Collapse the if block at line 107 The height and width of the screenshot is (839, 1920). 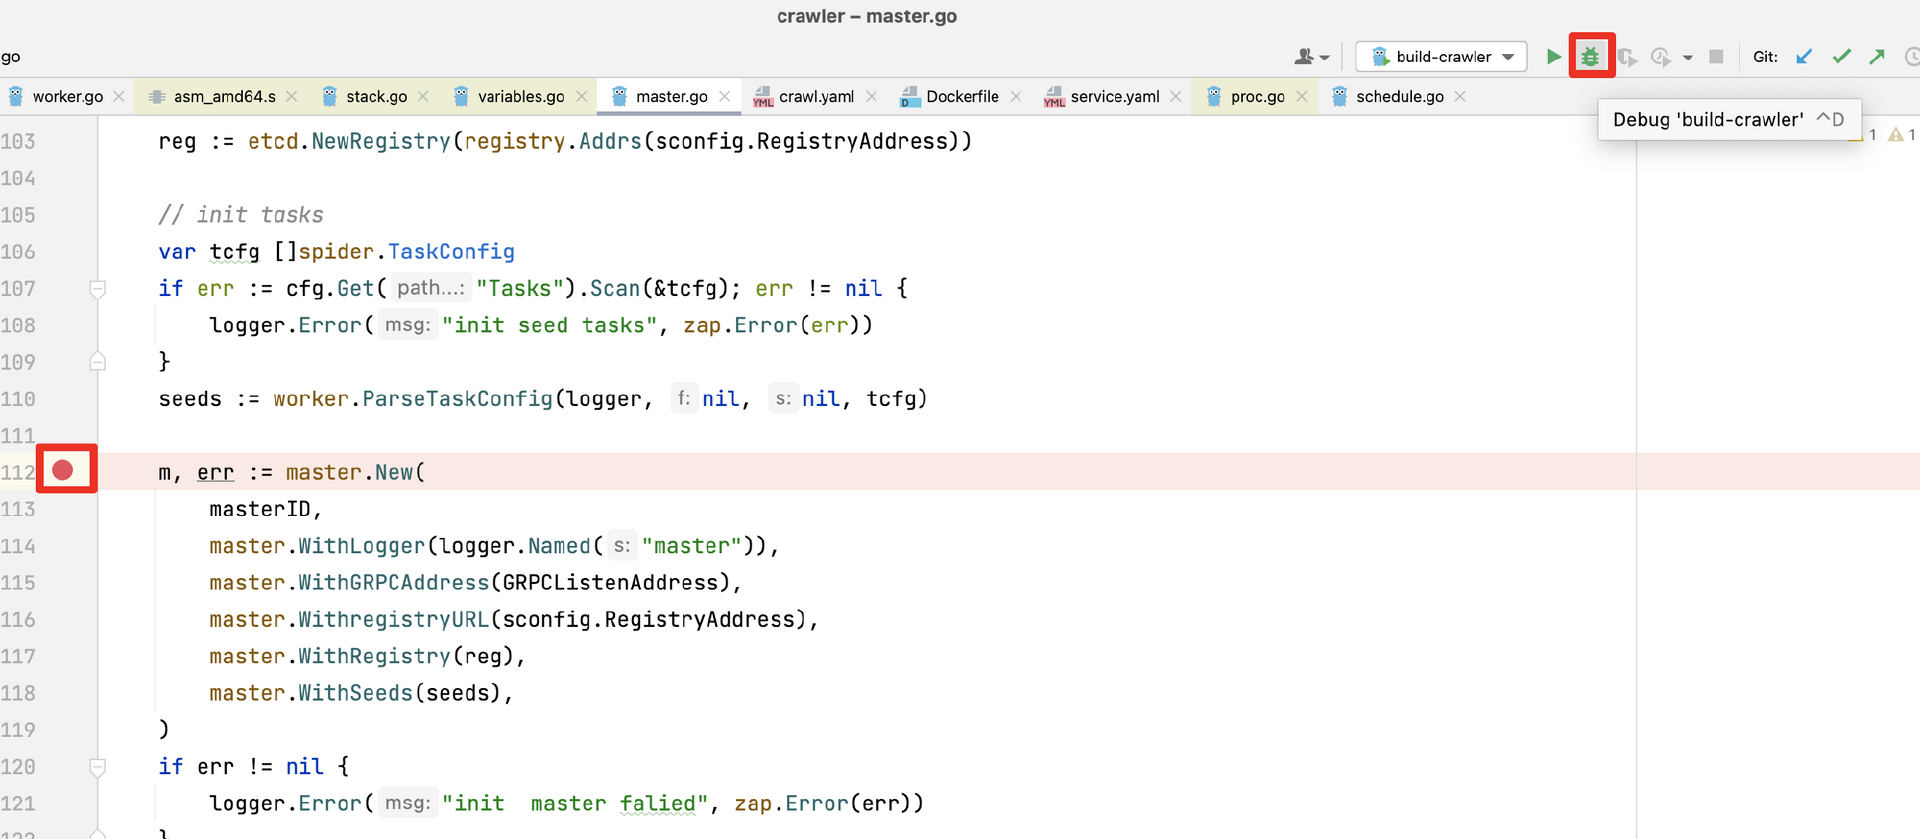[98, 289]
